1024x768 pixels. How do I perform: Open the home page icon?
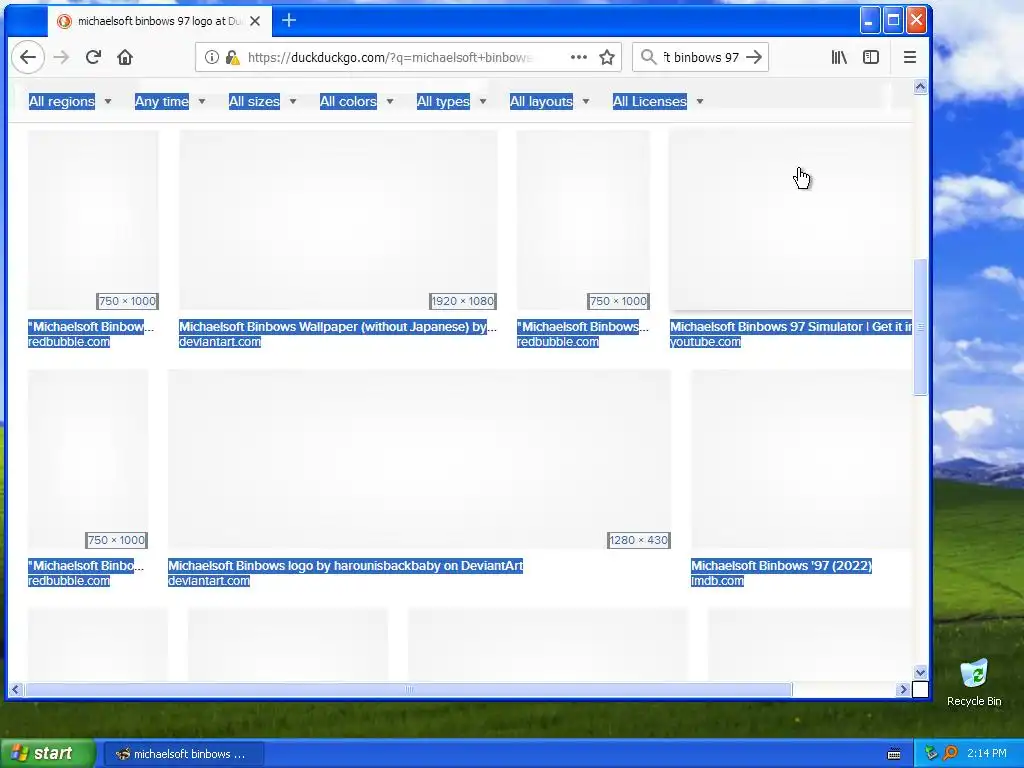coord(125,57)
